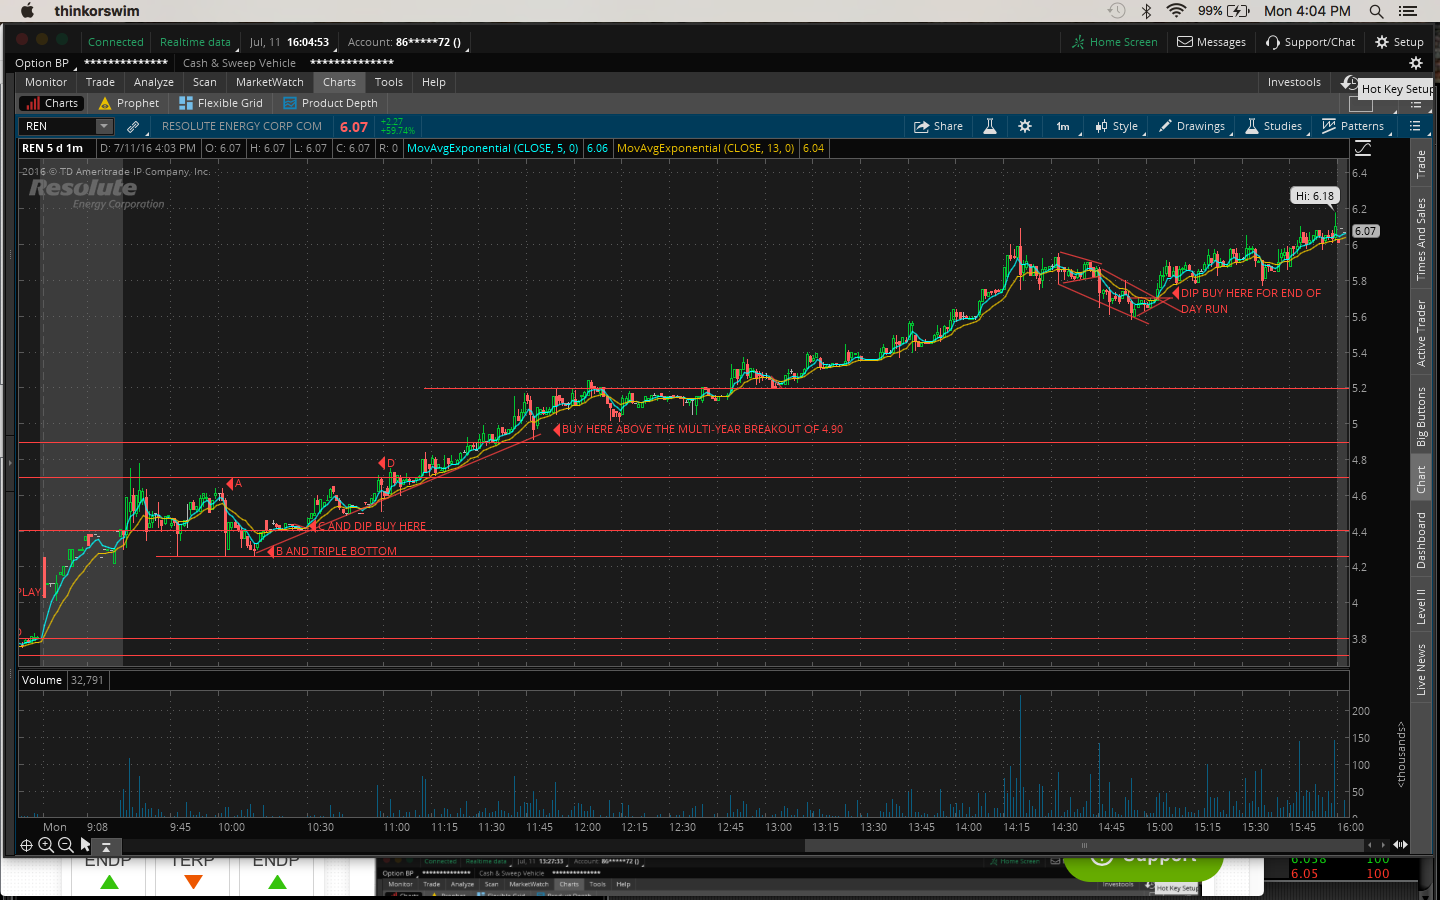Image resolution: width=1440 pixels, height=900 pixels.
Task: Click the crosshair pan tool icon
Action: point(26,845)
